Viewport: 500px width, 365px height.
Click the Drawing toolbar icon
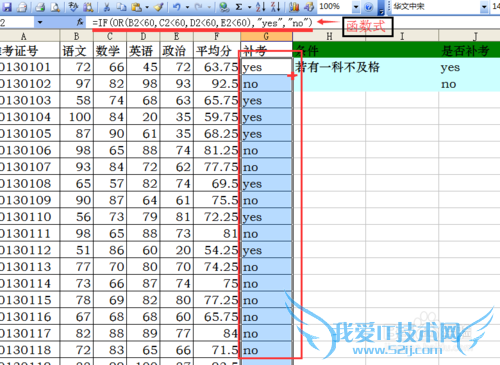tap(309, 7)
